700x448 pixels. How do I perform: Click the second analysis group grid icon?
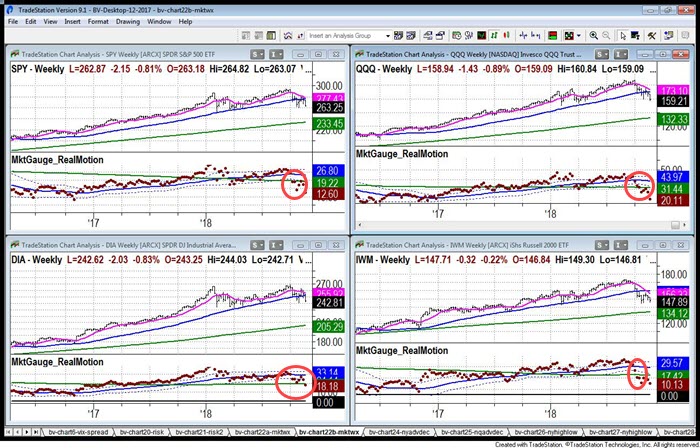coord(411,36)
